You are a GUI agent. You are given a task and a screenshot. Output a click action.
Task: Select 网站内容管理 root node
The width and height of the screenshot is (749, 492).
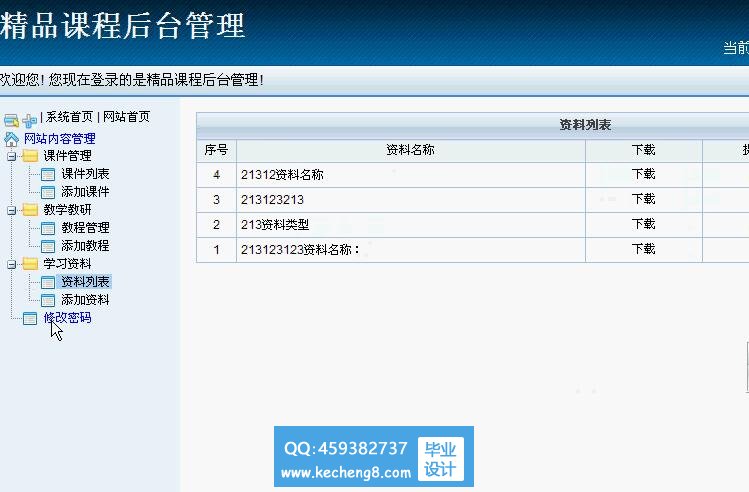point(60,139)
